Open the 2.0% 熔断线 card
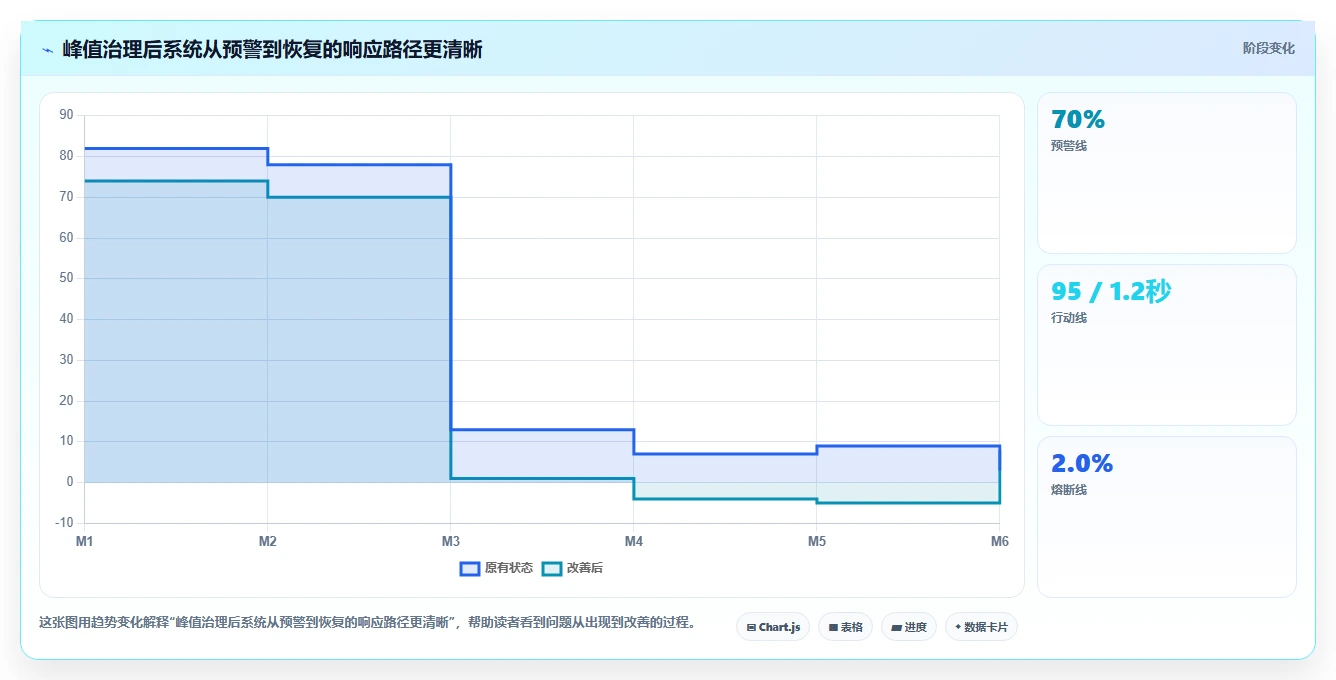This screenshot has width=1336, height=680. pos(1167,517)
